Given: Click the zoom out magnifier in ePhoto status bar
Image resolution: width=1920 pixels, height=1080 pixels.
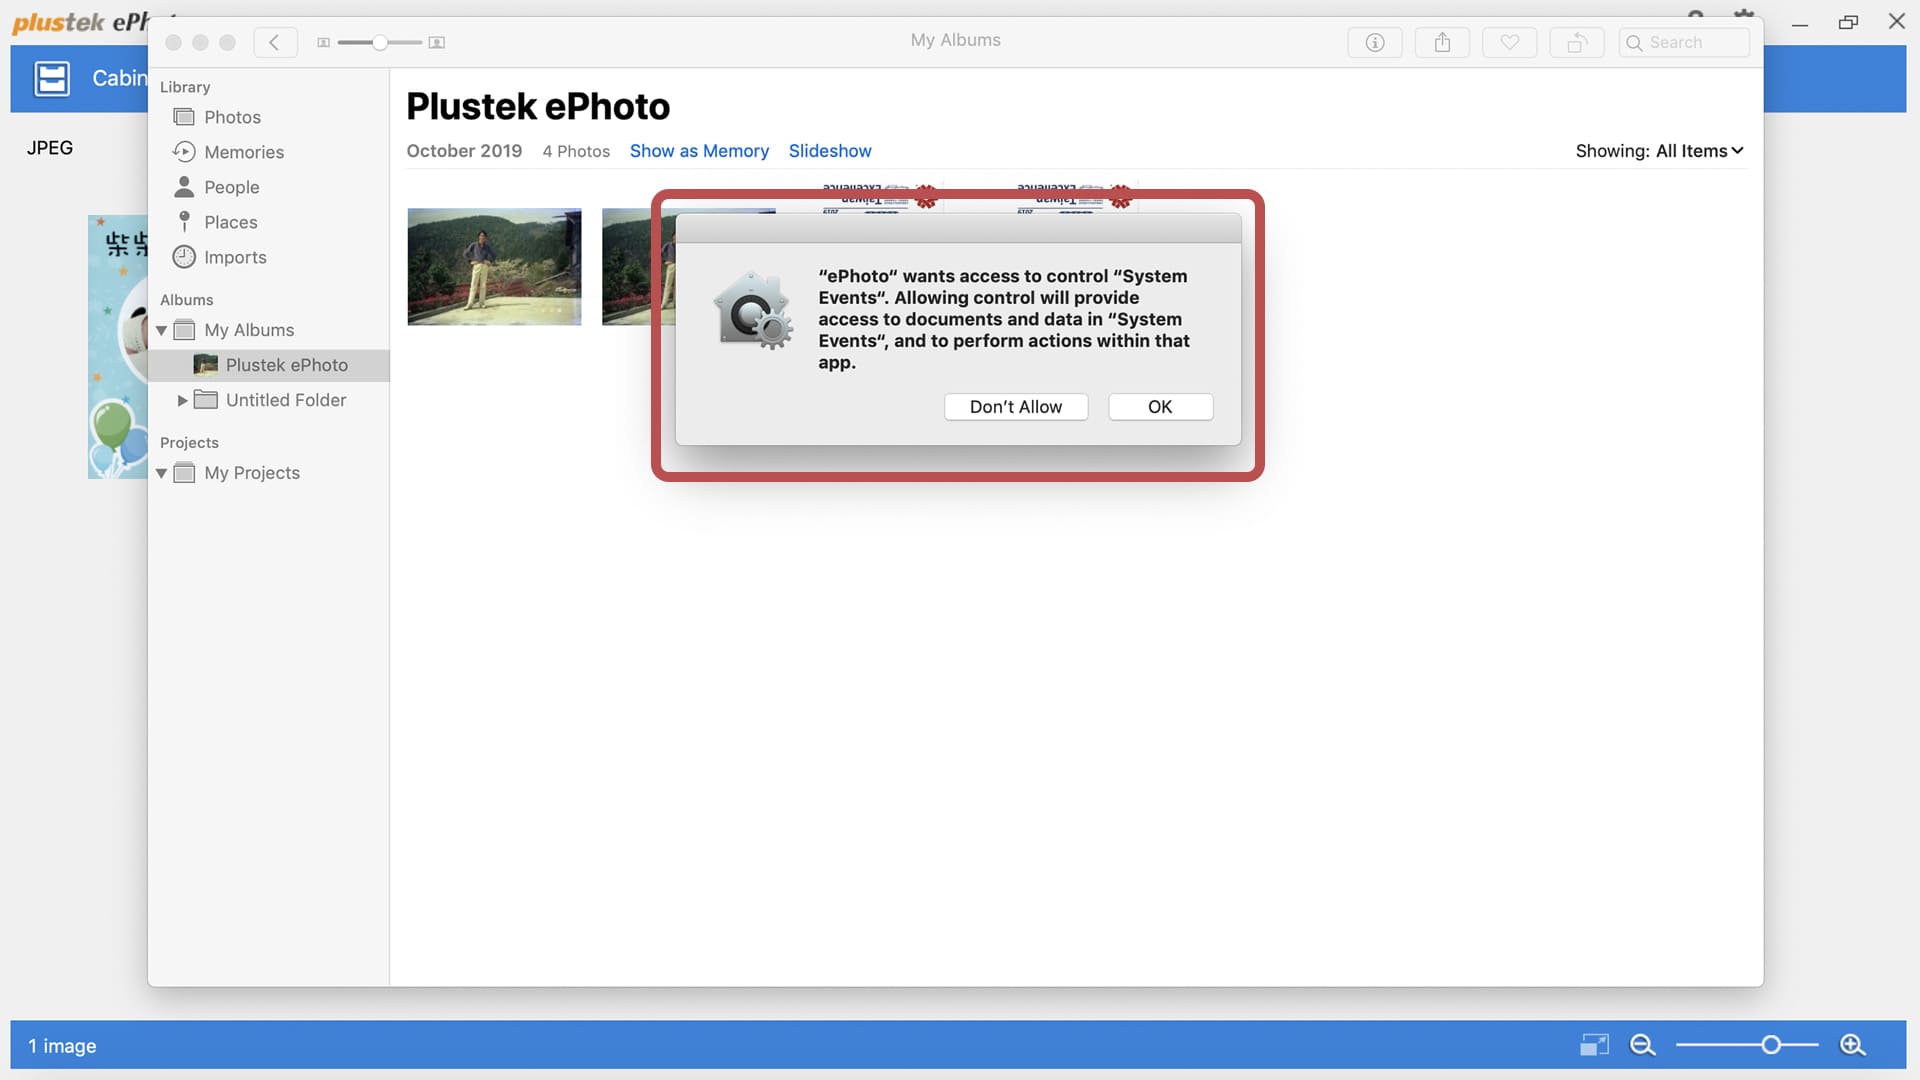Looking at the screenshot, I should (1642, 1045).
